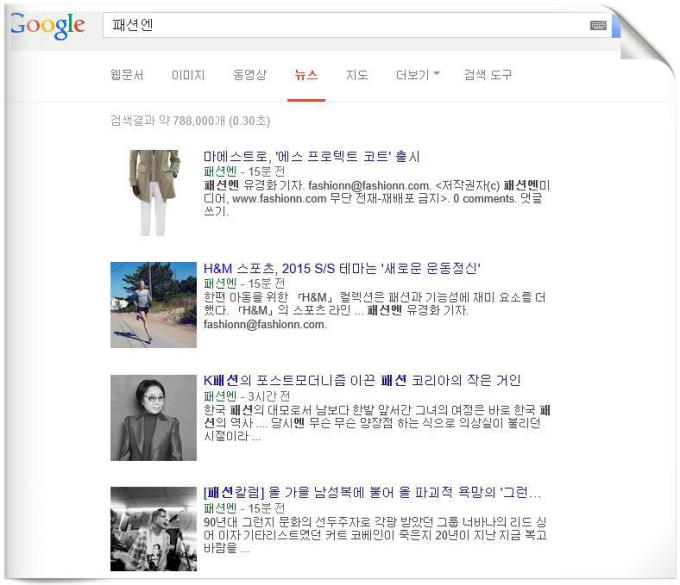View the running woman thumbnail
The height and width of the screenshot is (585, 680).
(154, 305)
